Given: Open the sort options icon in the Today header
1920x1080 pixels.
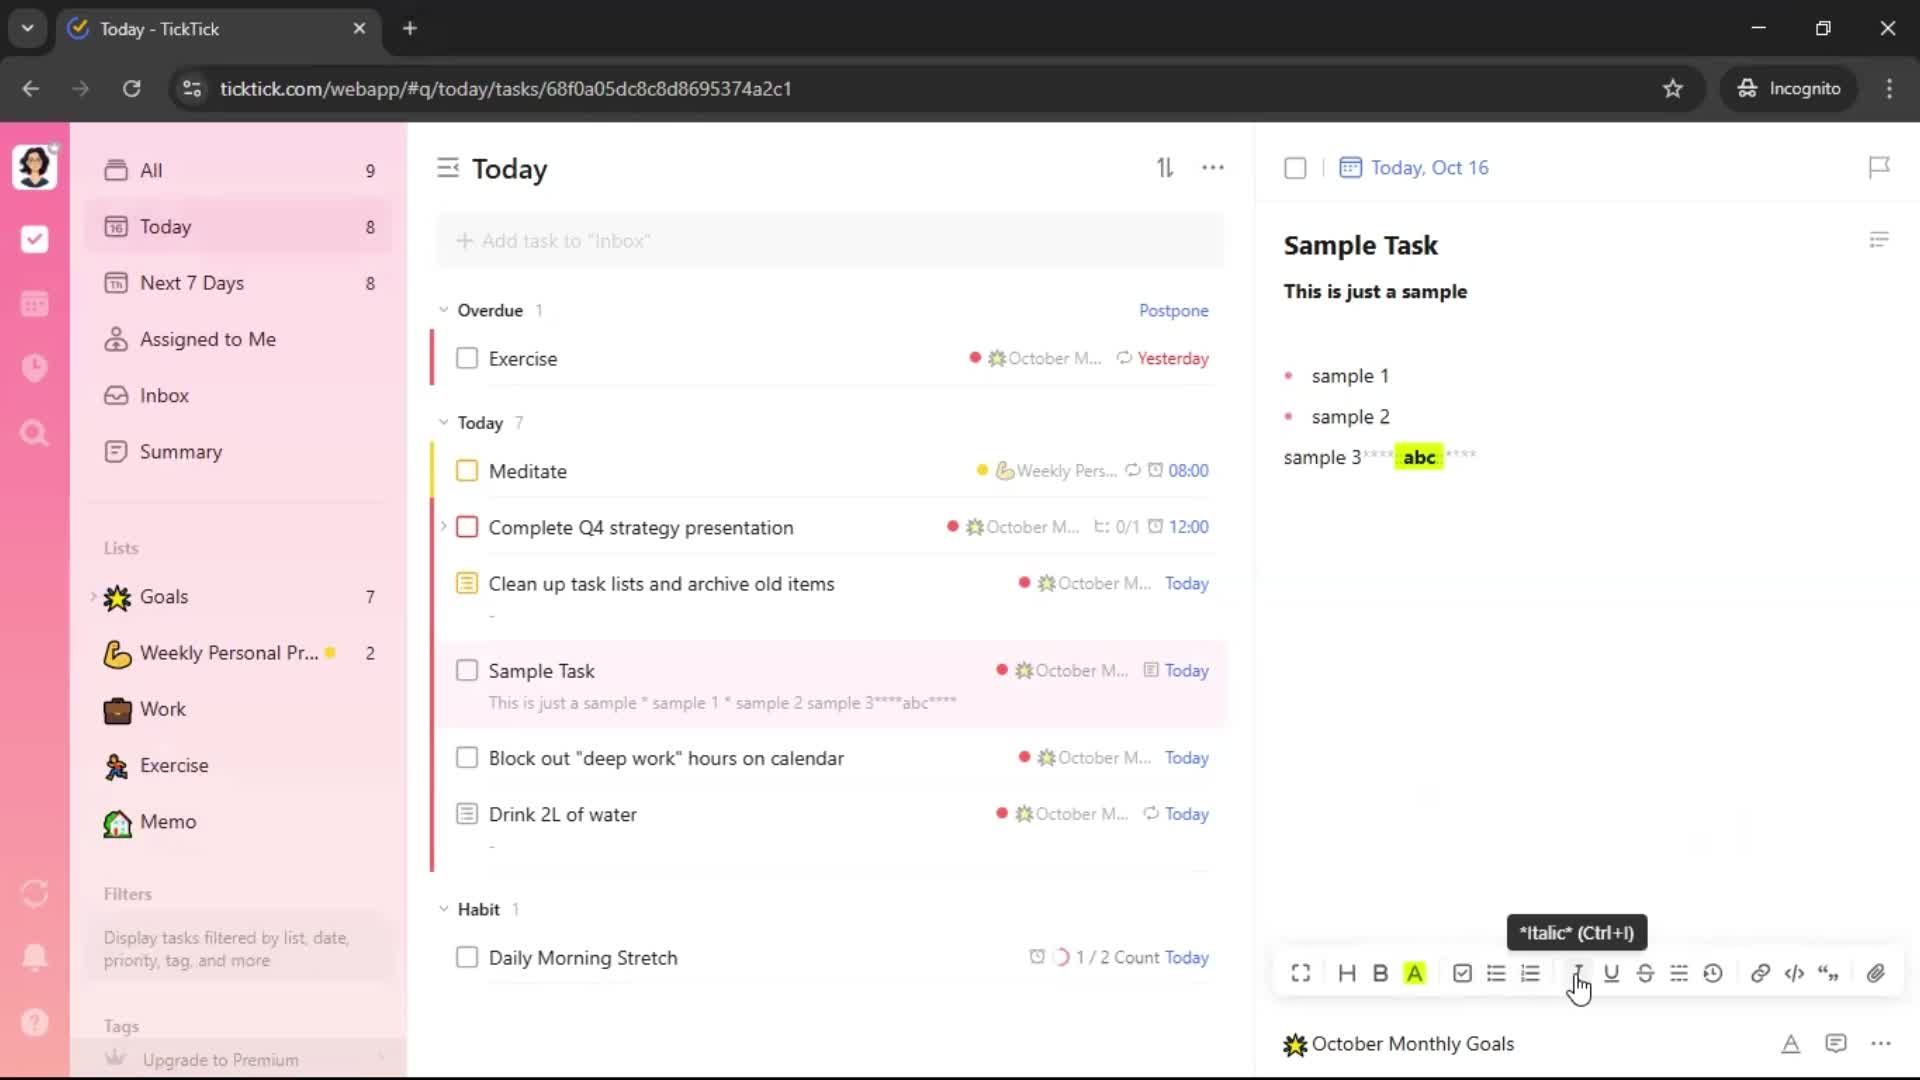Looking at the screenshot, I should click(1165, 168).
